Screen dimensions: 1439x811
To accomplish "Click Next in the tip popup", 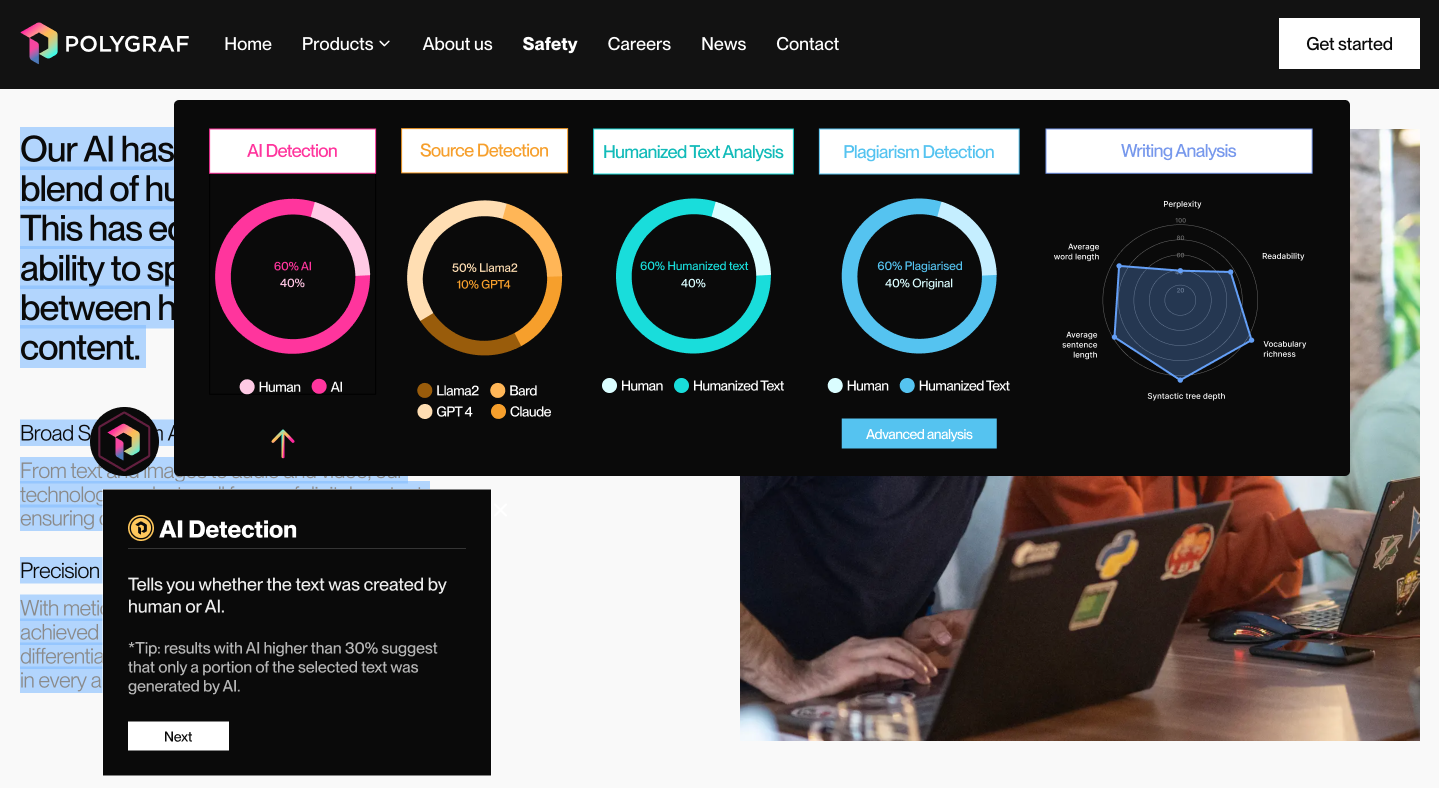I will [x=178, y=736].
